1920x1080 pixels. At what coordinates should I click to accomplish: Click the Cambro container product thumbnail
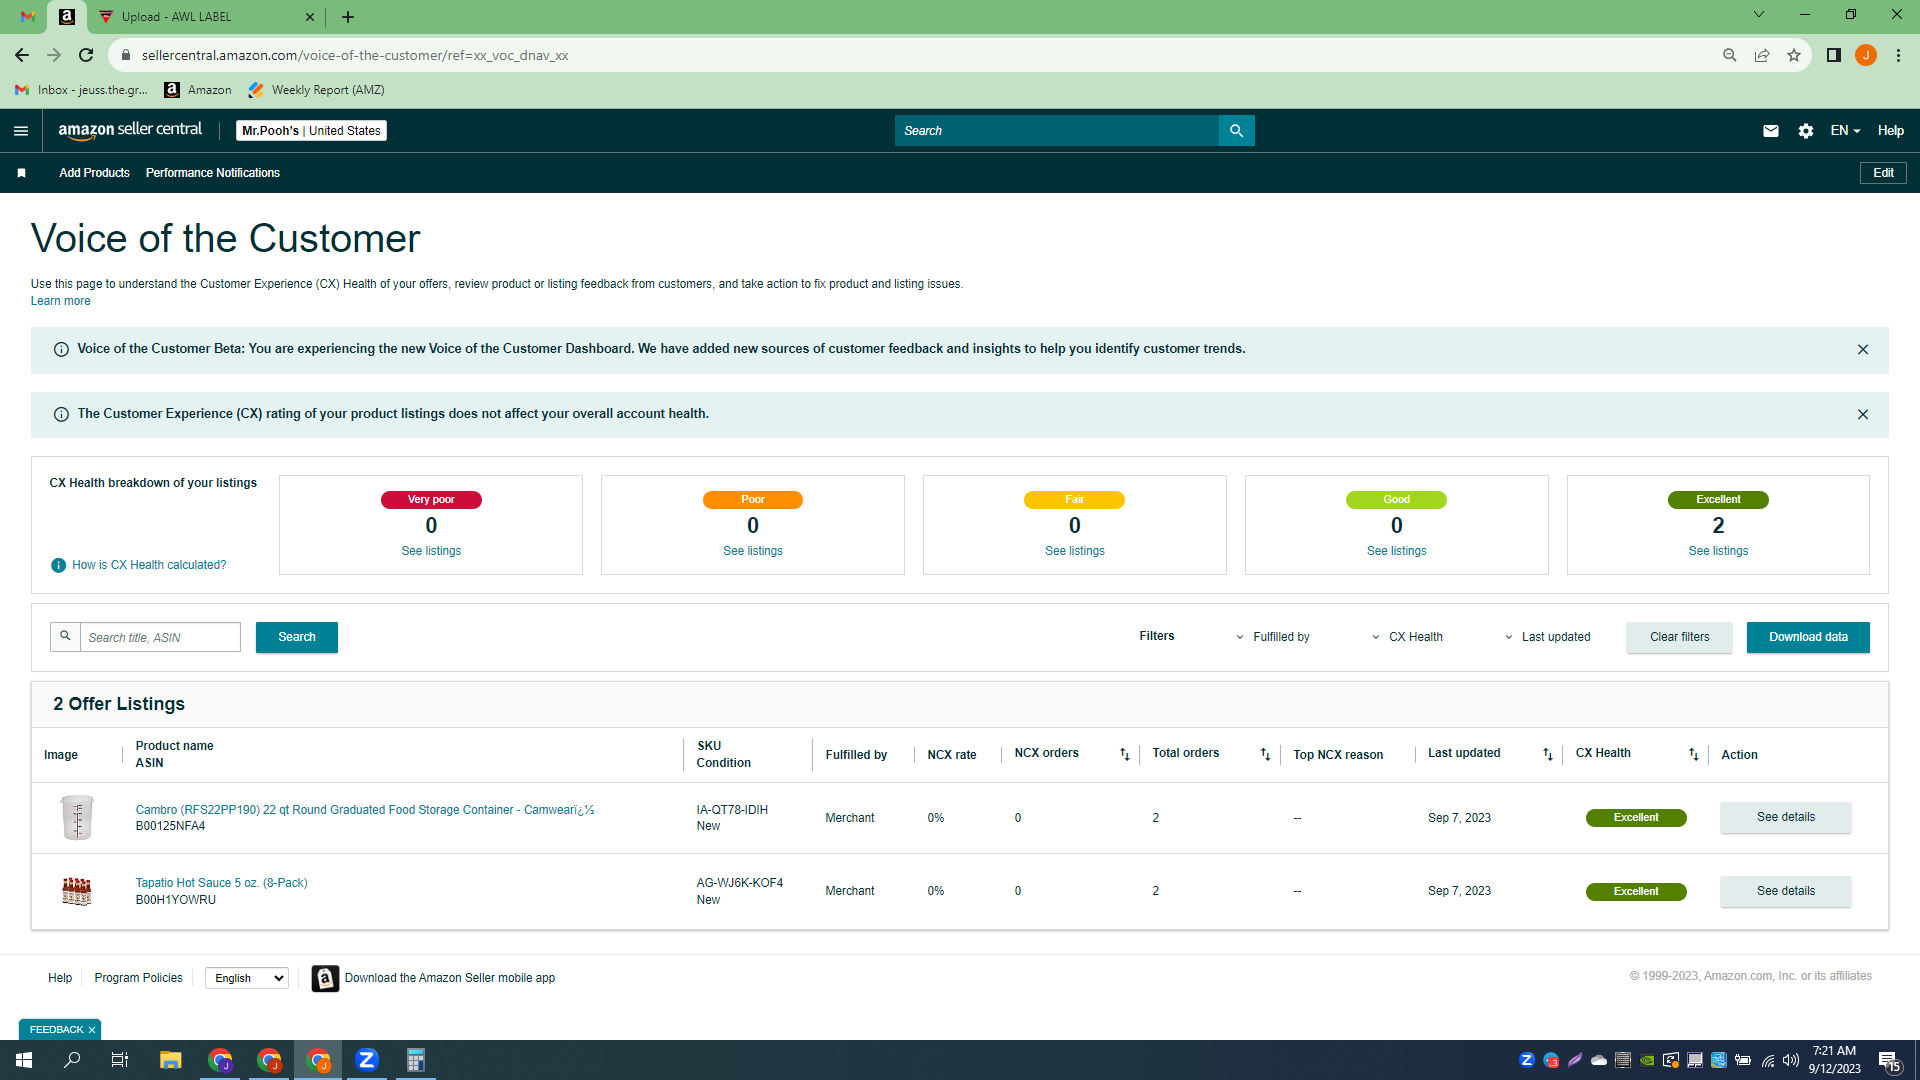pyautogui.click(x=77, y=818)
